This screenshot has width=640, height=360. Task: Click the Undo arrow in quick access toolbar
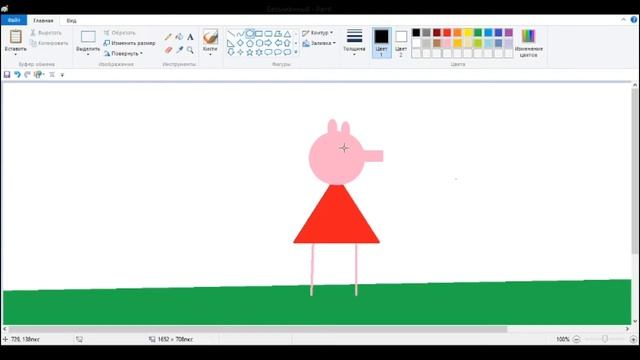(17, 74)
